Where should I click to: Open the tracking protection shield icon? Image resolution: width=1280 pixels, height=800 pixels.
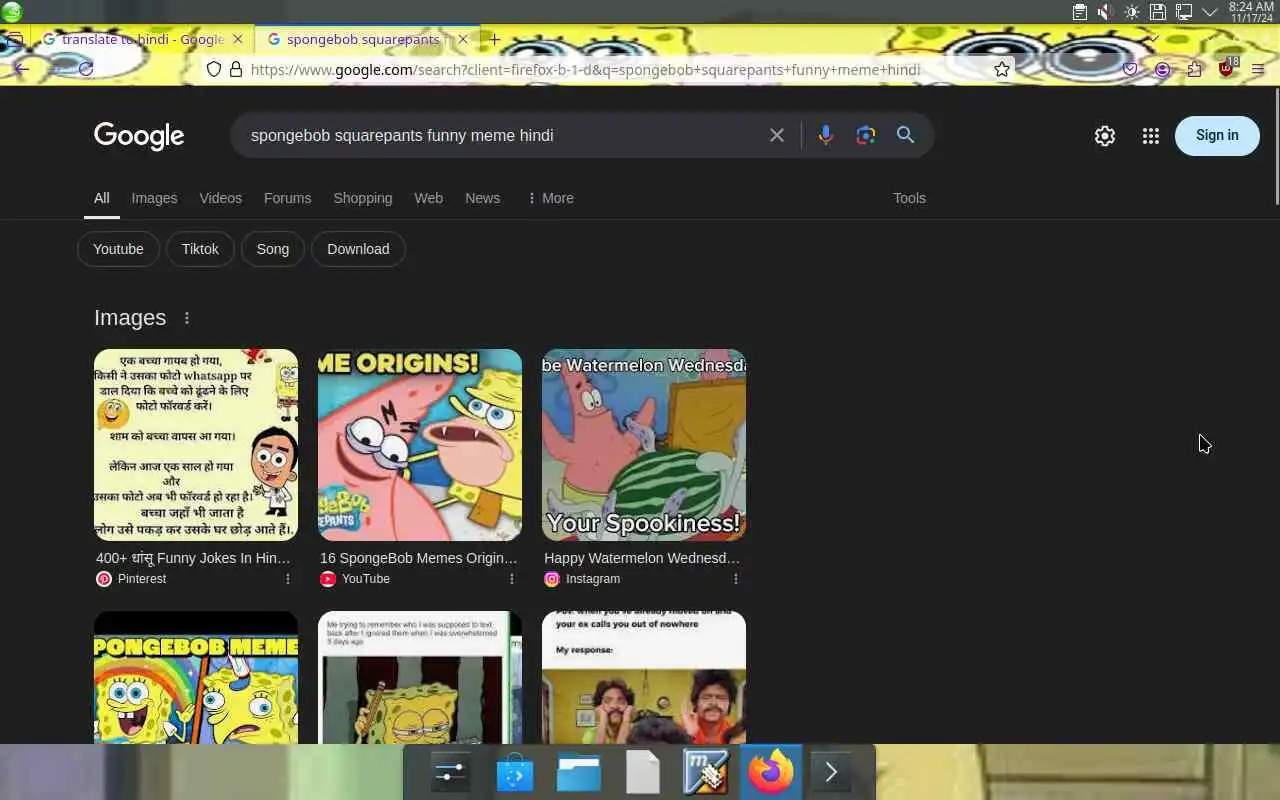tap(214, 69)
